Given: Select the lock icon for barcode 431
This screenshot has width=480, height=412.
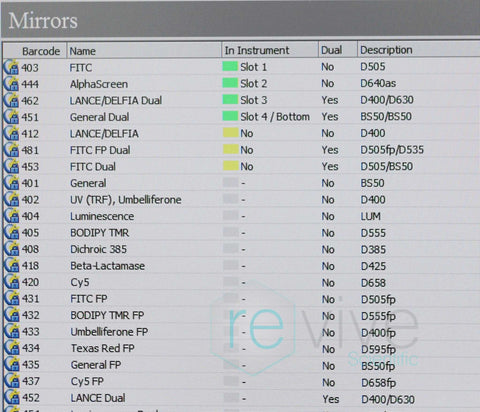Looking at the screenshot, I should click(x=11, y=299).
